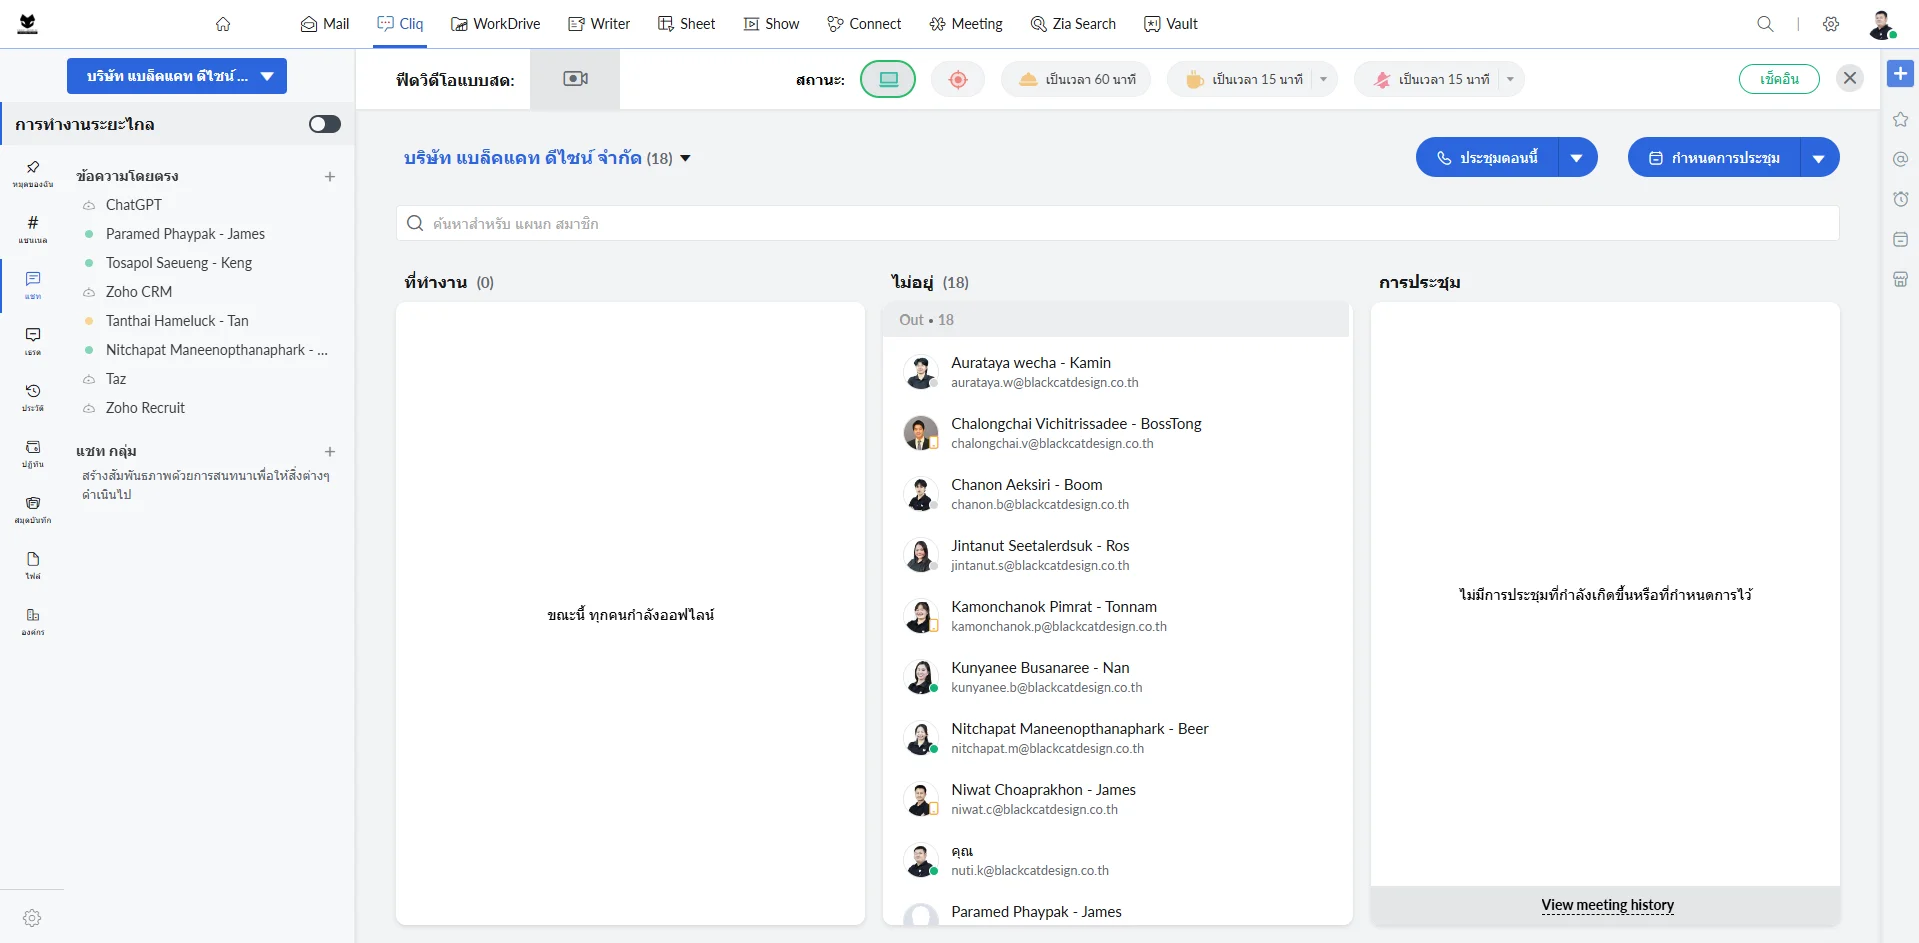1919x943 pixels.
Task: Expand the Schedule Meeting dropdown arrow
Action: [x=1819, y=158]
